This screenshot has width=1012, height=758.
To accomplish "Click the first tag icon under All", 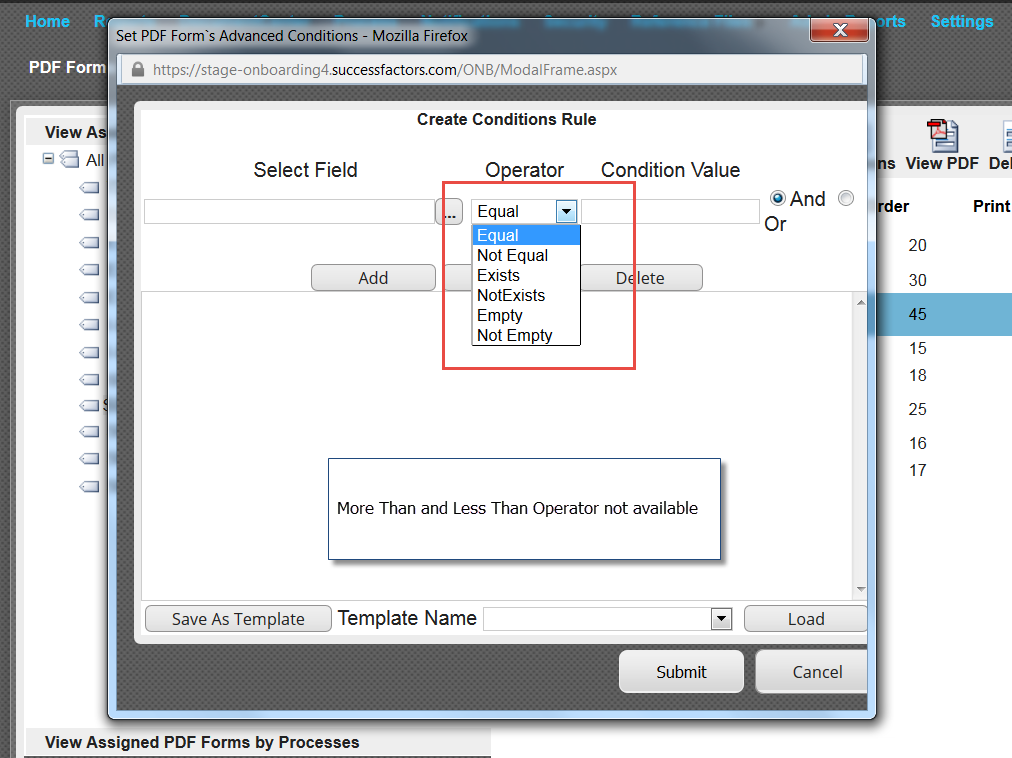I will [90, 188].
